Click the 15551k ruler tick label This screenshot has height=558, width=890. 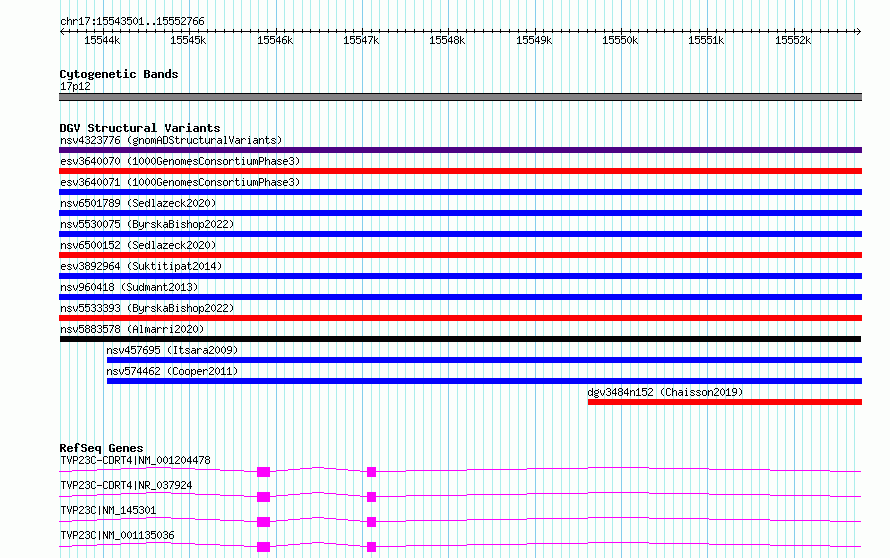(x=706, y=40)
